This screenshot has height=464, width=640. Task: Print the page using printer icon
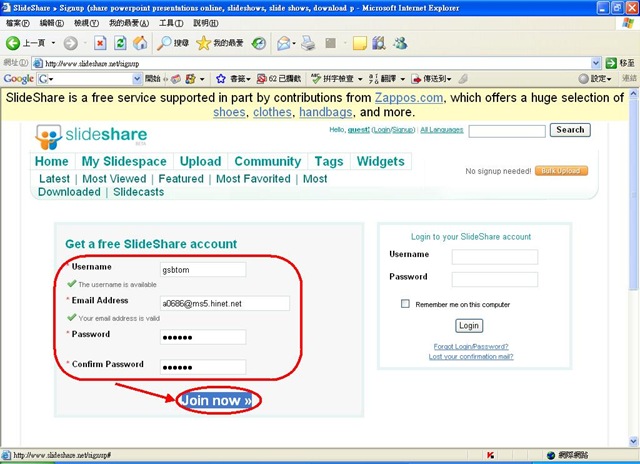pos(308,43)
